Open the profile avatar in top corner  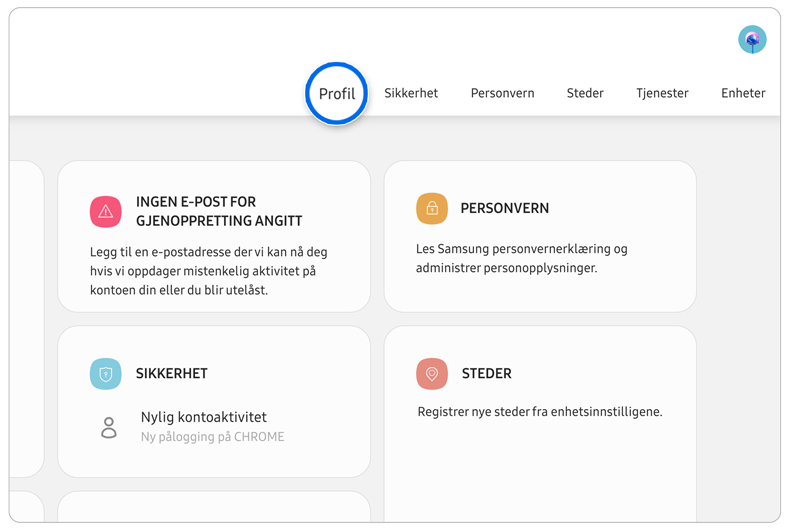[x=752, y=40]
